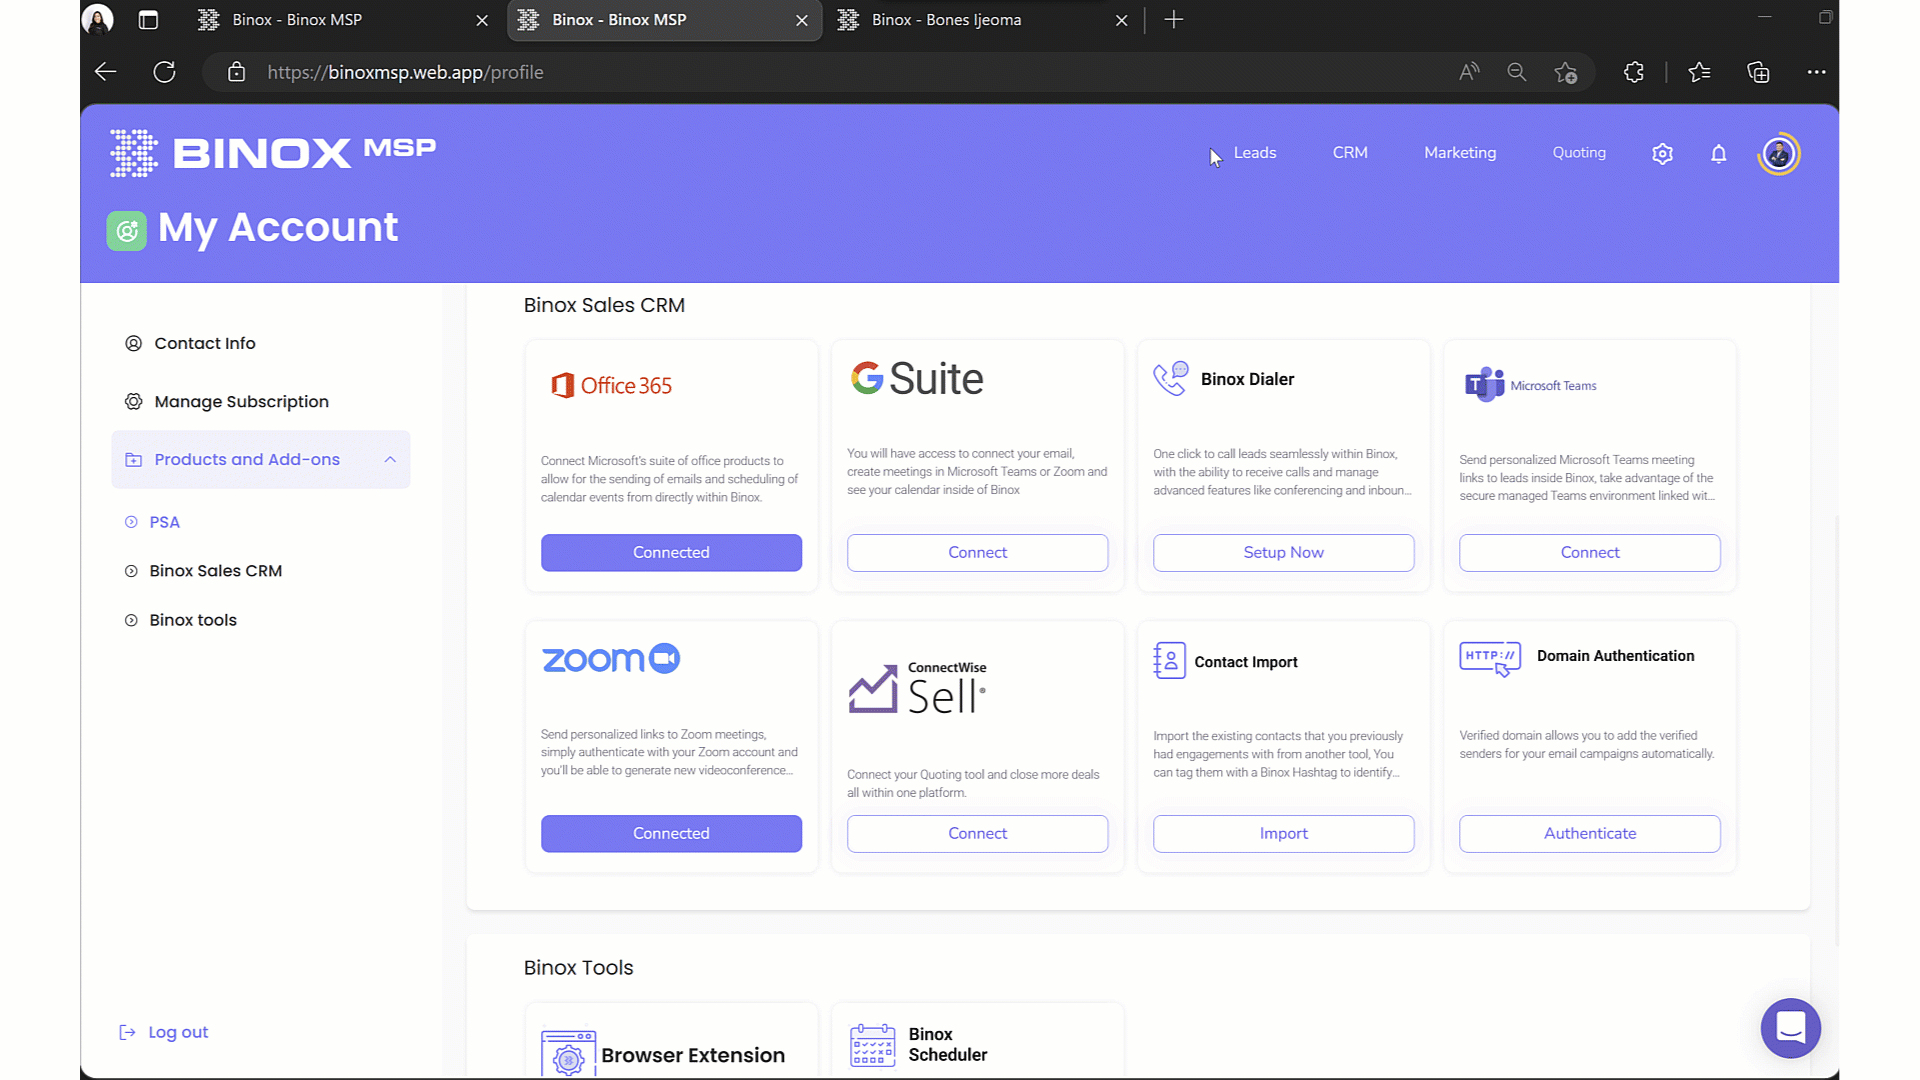The width and height of the screenshot is (1920, 1080).
Task: Open the settings gear icon in header
Action: pos(1662,154)
